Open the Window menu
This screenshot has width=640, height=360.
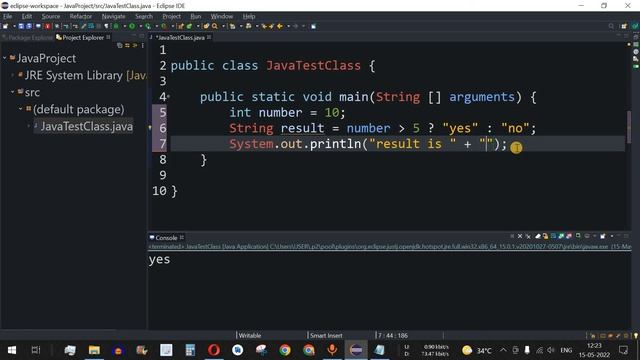[x=222, y=16]
